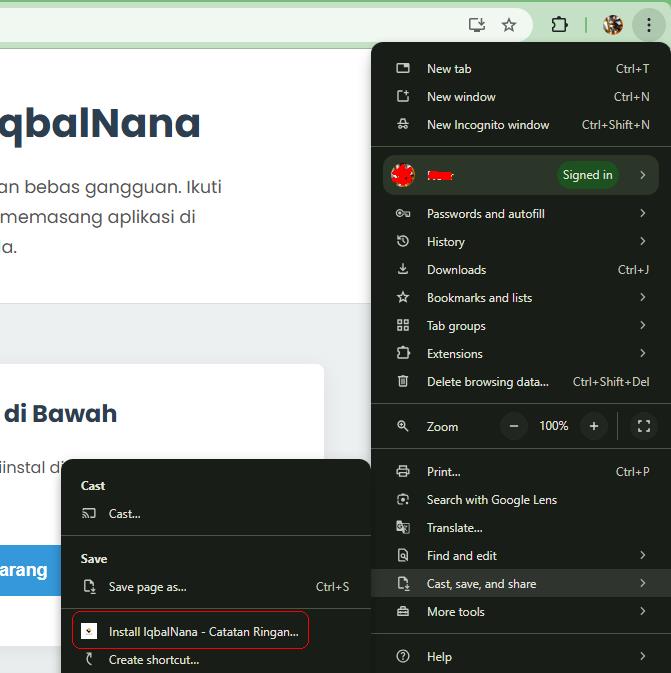Click the Cast, save, and share arrow
This screenshot has width=671, height=673.
642,583
